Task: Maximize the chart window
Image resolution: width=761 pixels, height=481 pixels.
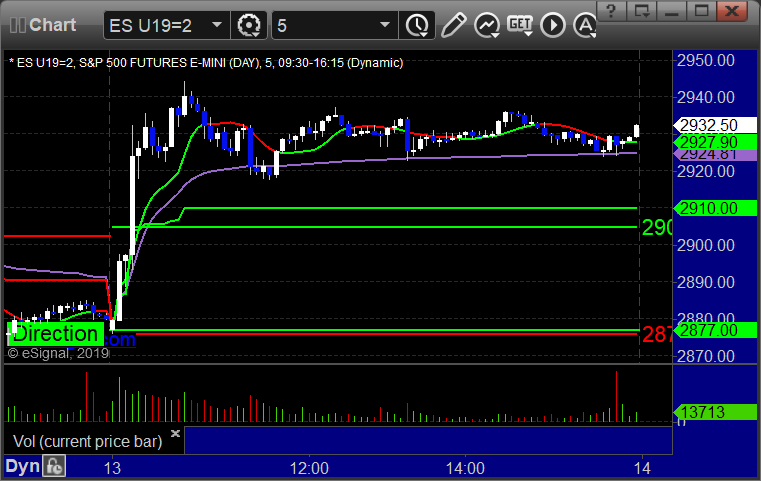Action: (x=701, y=10)
